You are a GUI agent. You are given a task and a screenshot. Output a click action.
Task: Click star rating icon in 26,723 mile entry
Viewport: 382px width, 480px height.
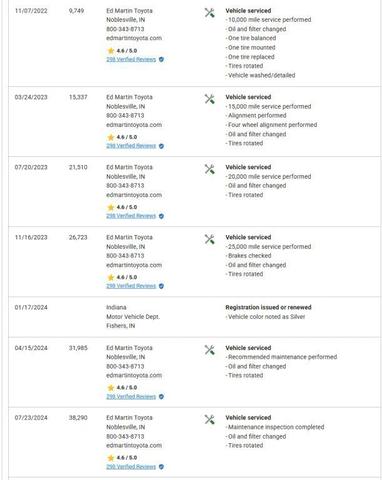(x=111, y=277)
